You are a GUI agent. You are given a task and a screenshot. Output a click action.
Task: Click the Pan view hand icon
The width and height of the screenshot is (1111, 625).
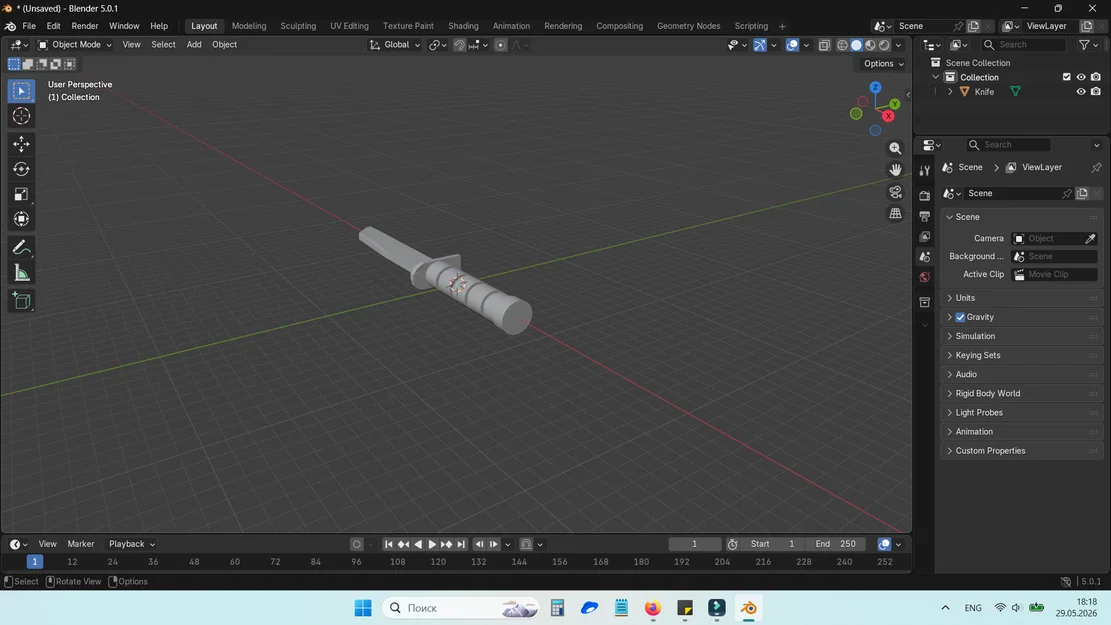click(896, 170)
